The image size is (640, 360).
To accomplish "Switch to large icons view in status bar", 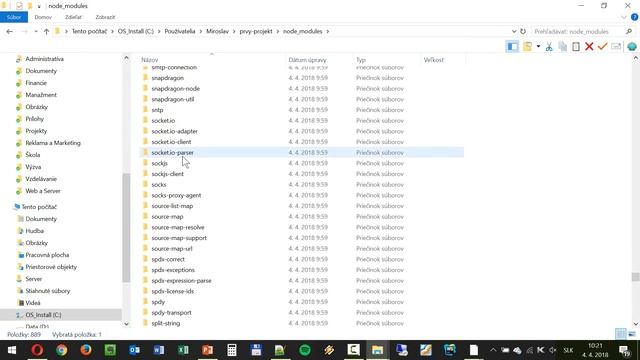I will 632,334.
